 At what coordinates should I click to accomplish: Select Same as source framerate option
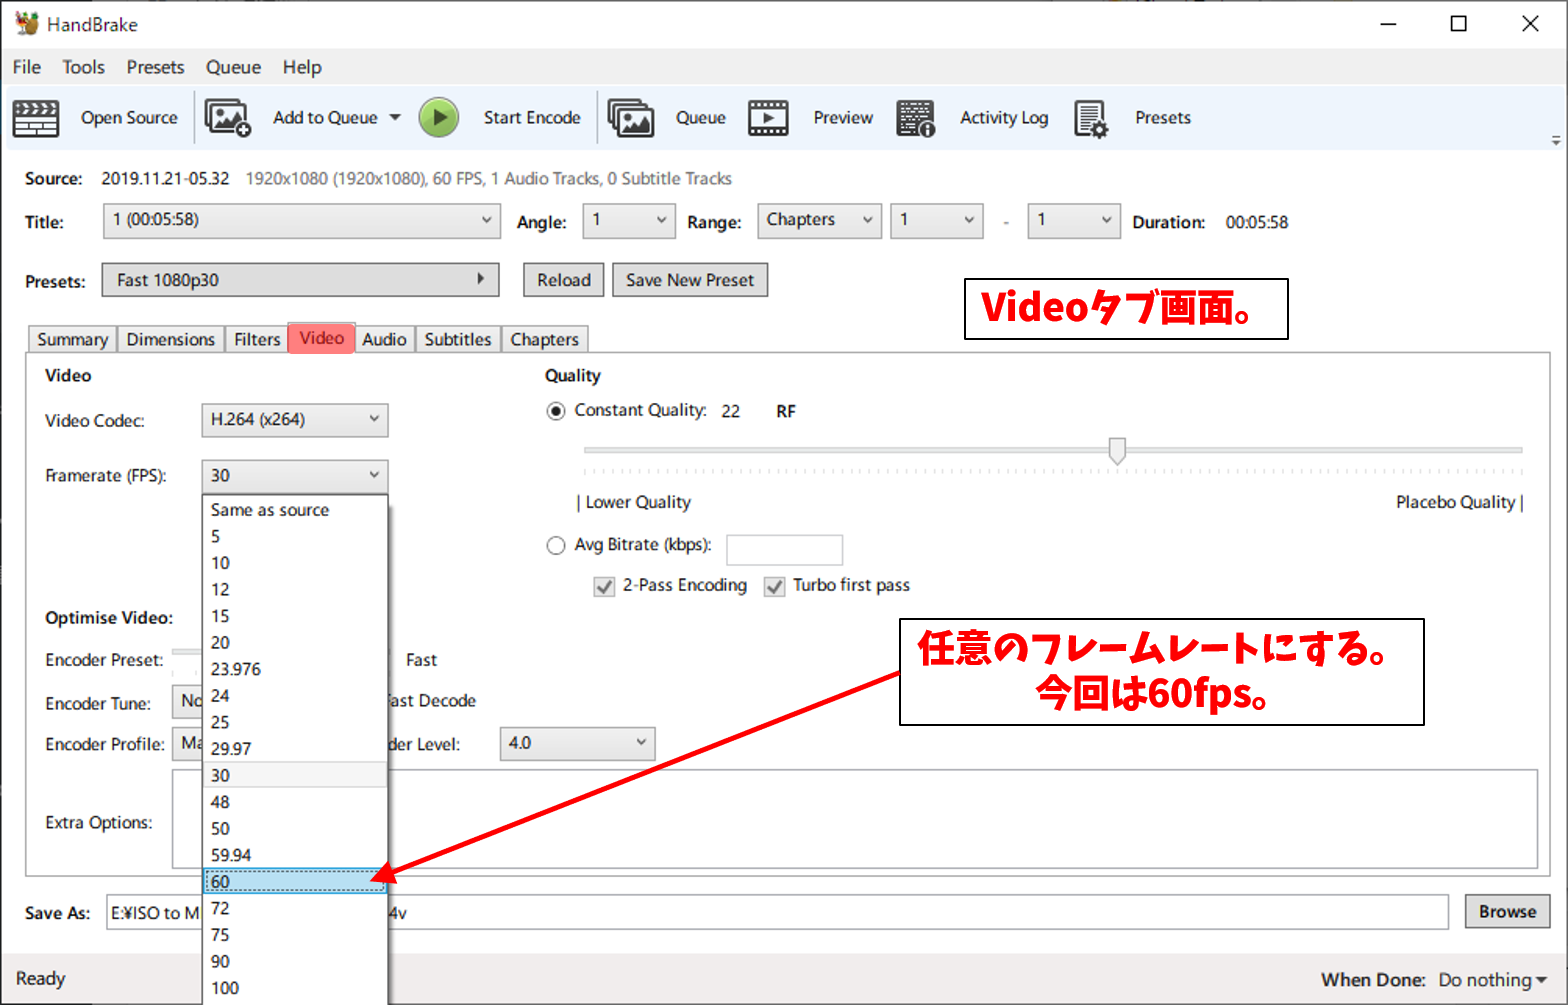[295, 510]
